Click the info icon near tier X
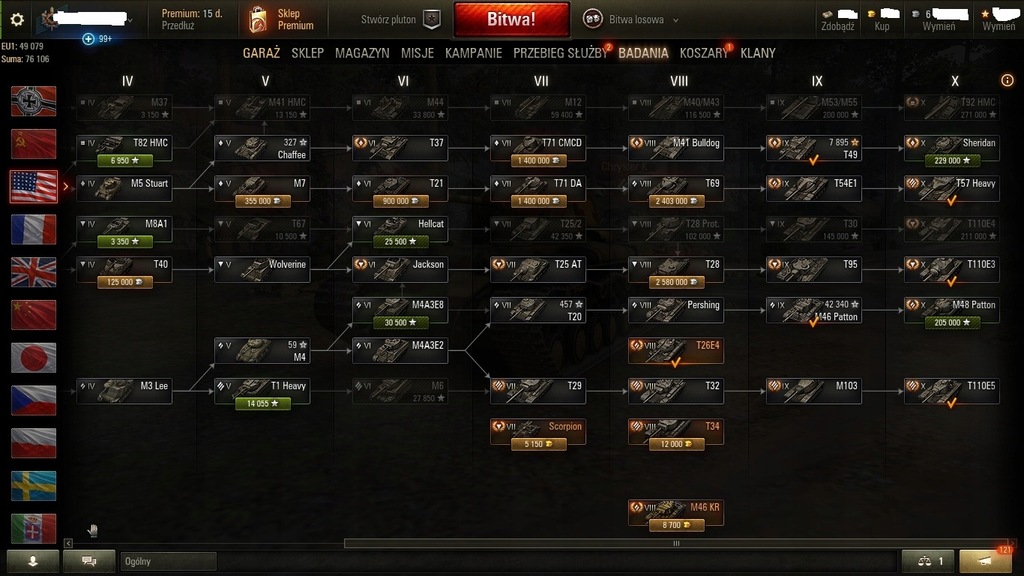The width and height of the screenshot is (1024, 576). (x=1007, y=80)
